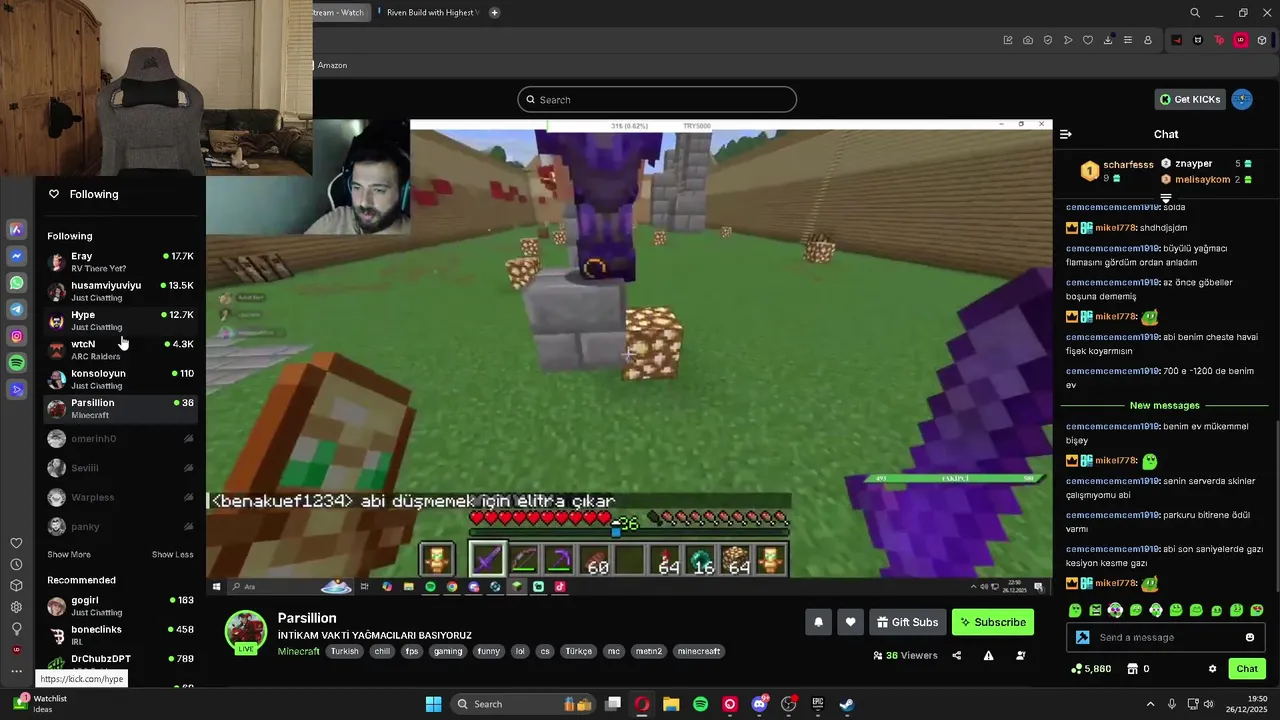The width and height of the screenshot is (1280, 720).
Task: Open the extensions cube icon in sidebar
Action: [16, 586]
